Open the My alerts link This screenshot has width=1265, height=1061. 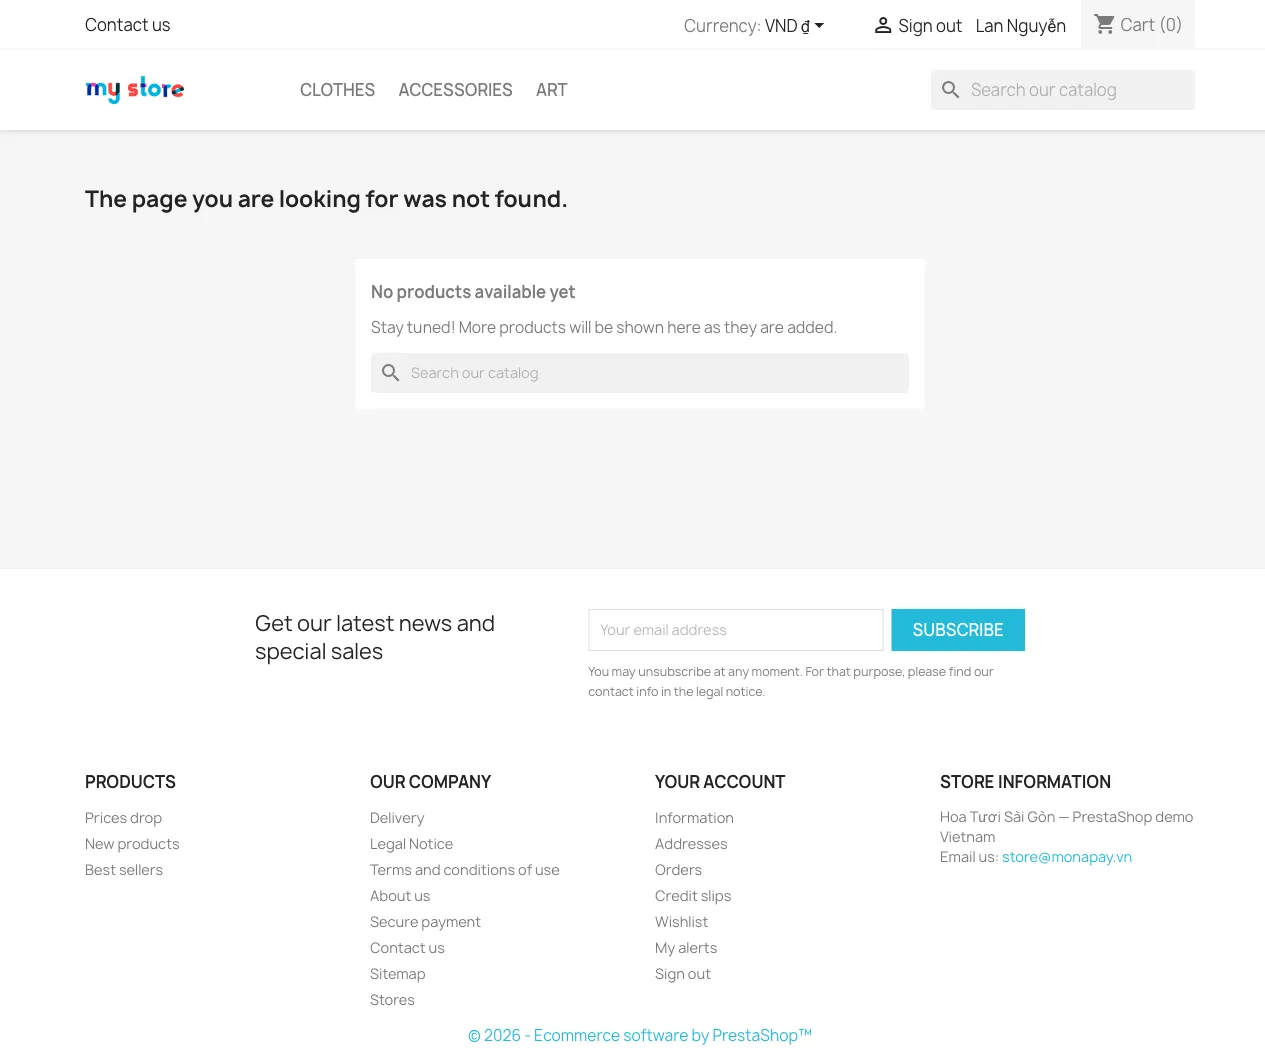click(x=686, y=948)
